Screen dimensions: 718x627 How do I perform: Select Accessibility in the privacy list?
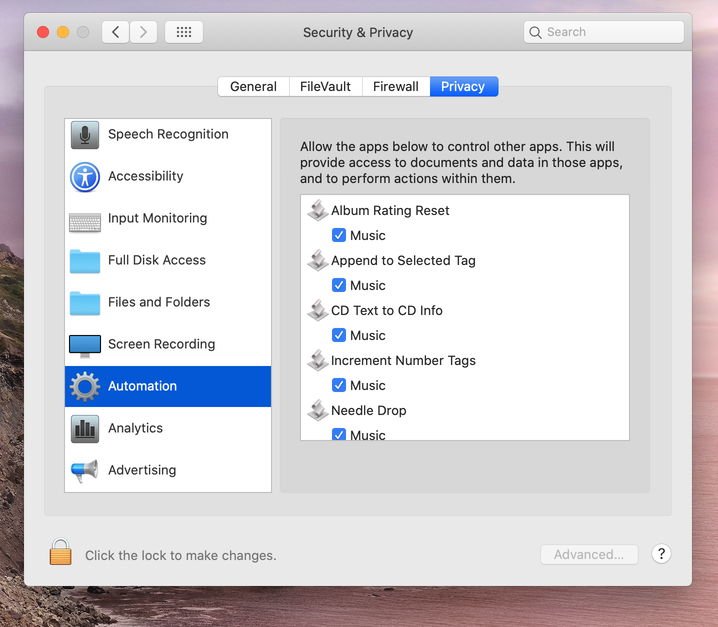point(168,177)
